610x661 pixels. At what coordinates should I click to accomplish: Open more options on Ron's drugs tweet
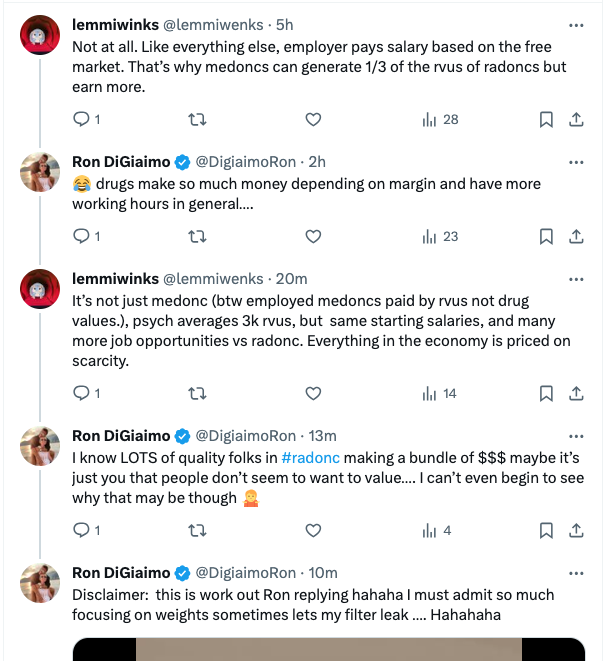point(576,162)
